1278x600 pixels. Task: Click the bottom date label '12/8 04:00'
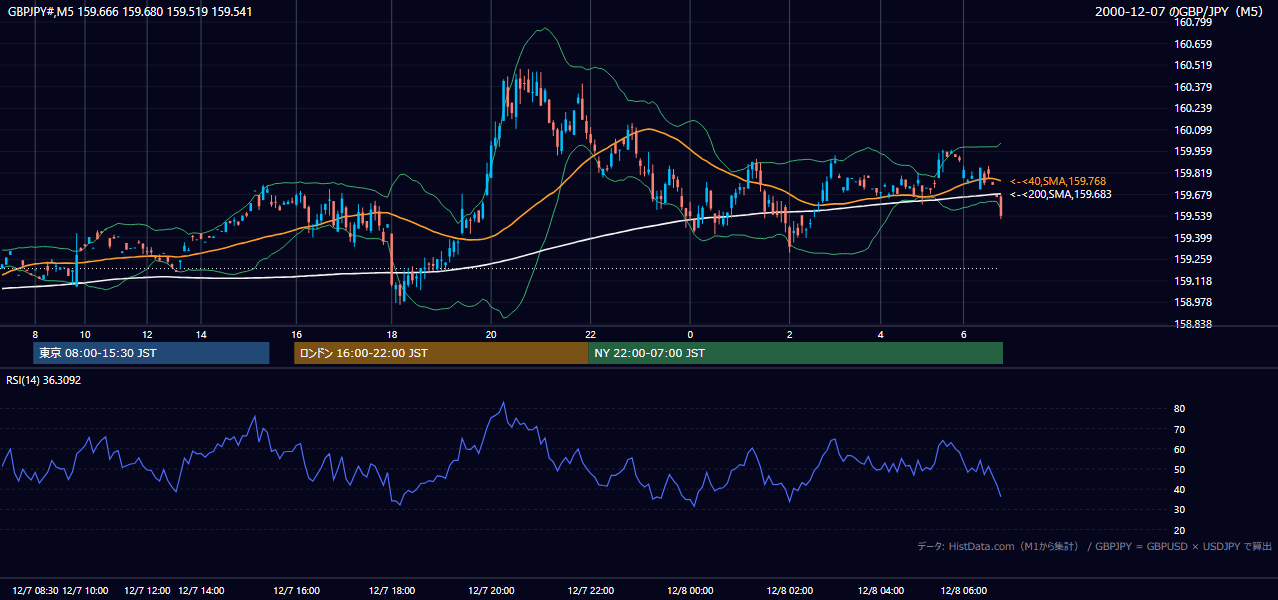point(881,590)
